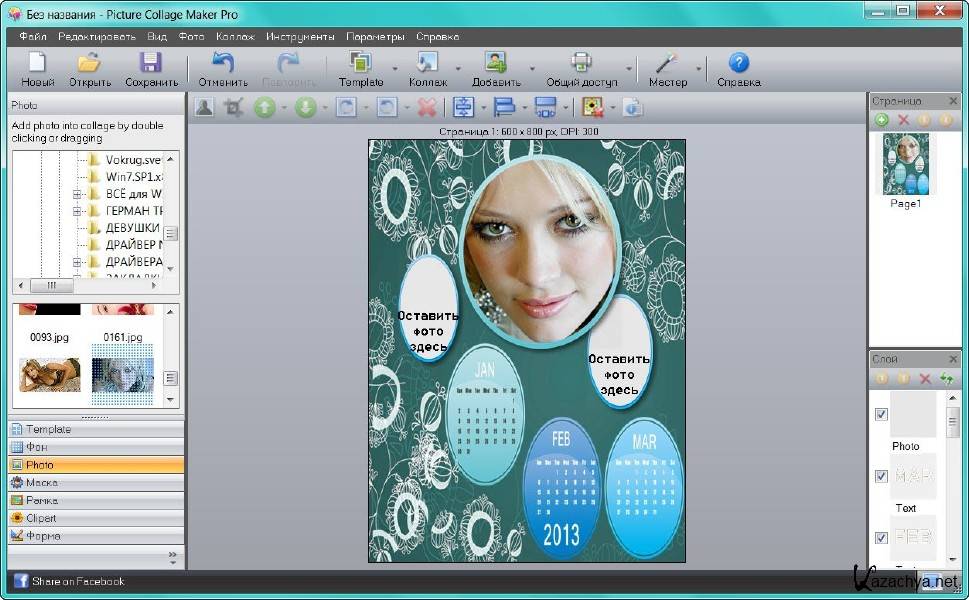Uncheck the MAR text layer checkbox
The width and height of the screenshot is (969, 600).
point(881,476)
